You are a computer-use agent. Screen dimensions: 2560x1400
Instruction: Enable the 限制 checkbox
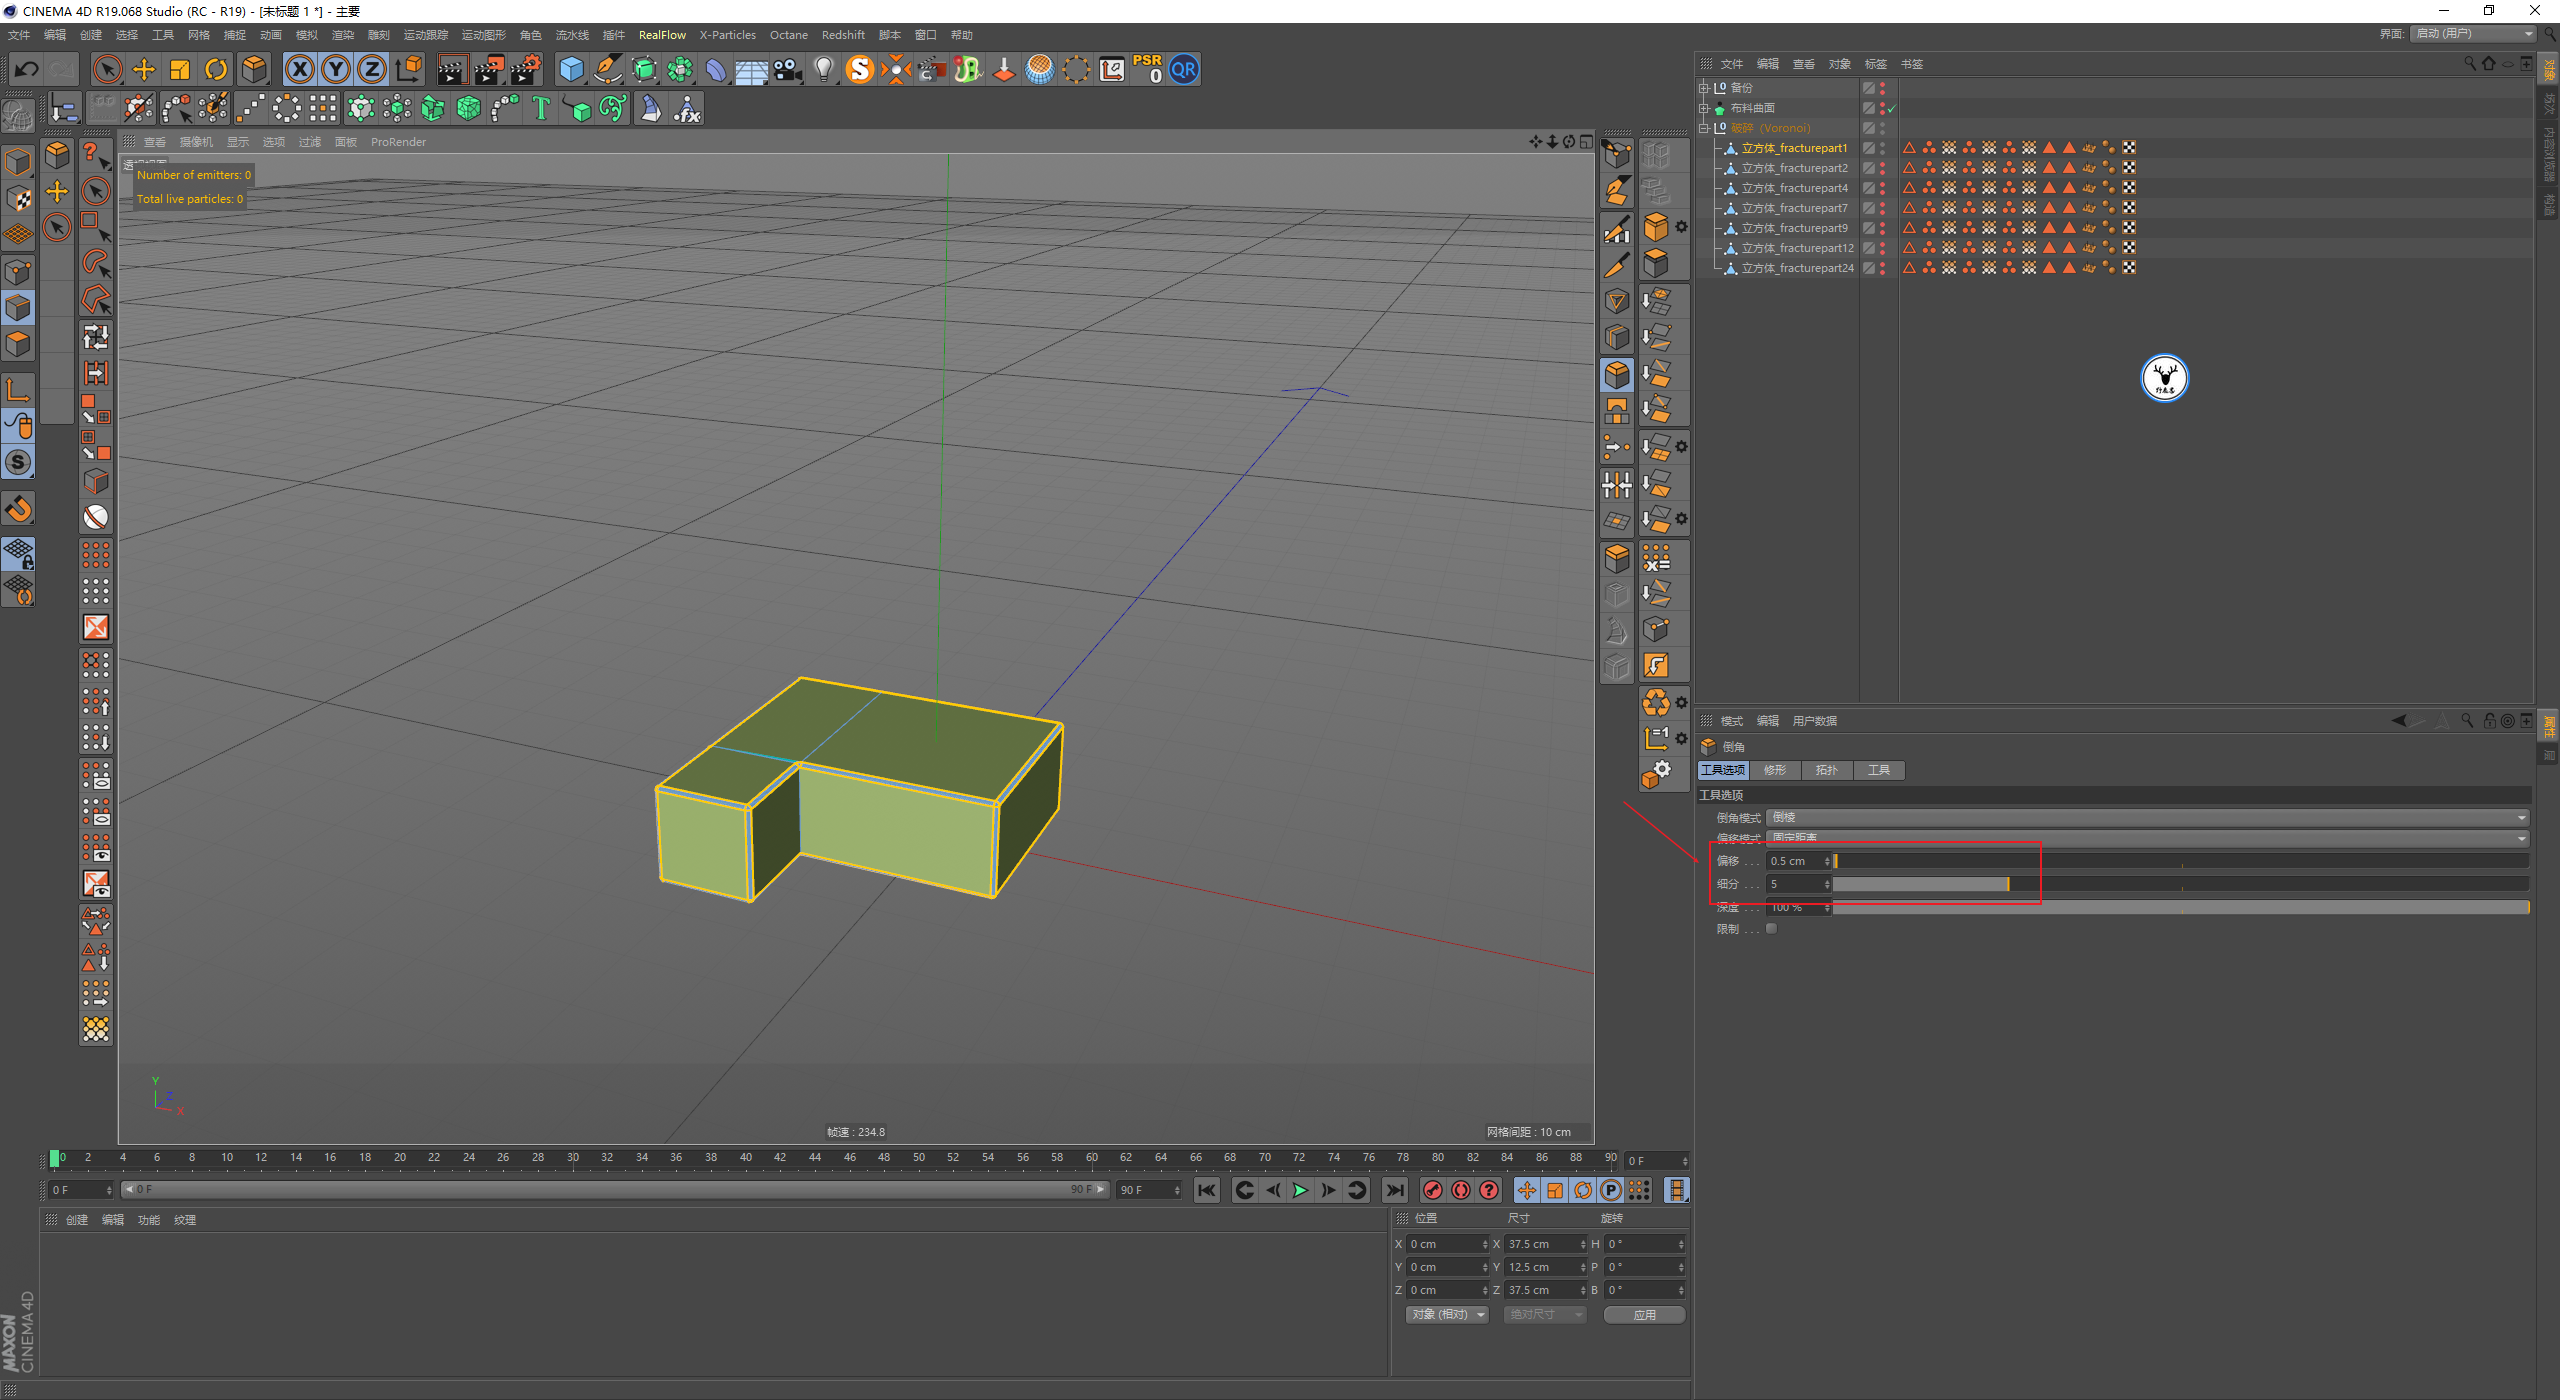coord(1772,929)
